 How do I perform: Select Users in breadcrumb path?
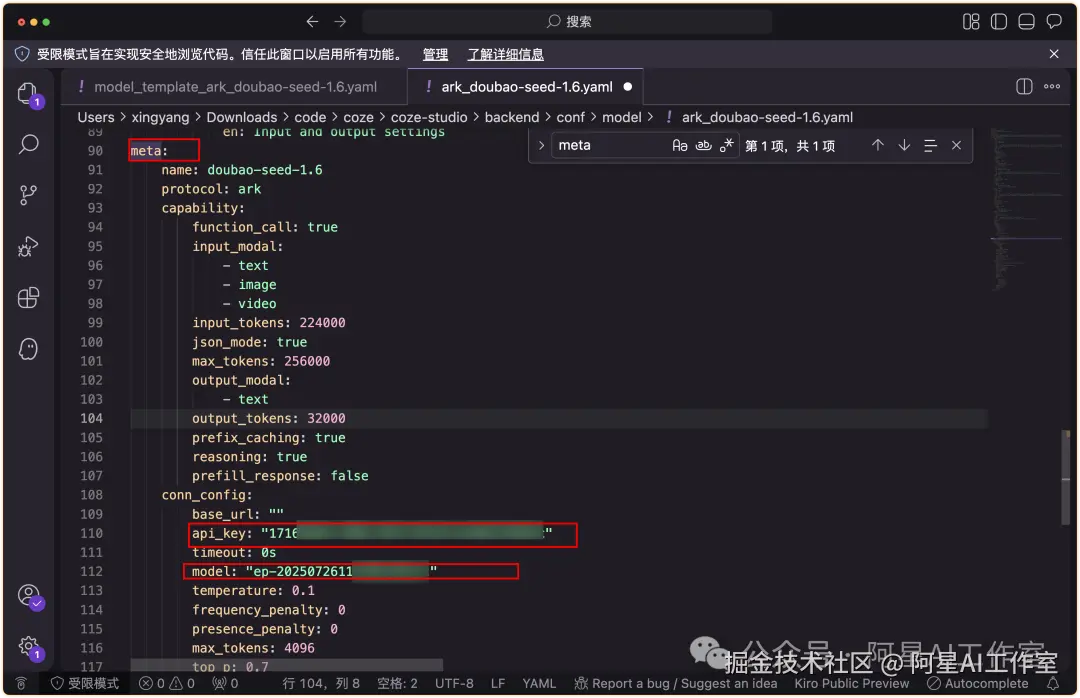click(x=96, y=117)
